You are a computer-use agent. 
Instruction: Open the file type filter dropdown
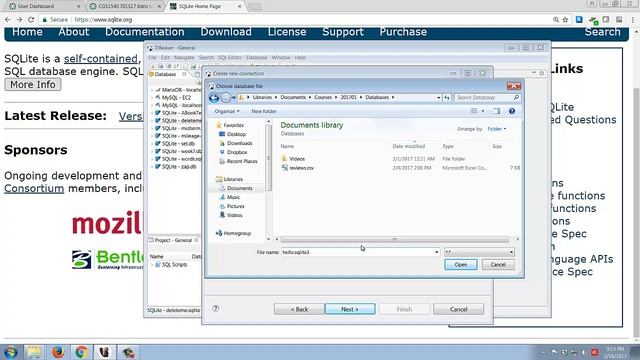[479, 252]
